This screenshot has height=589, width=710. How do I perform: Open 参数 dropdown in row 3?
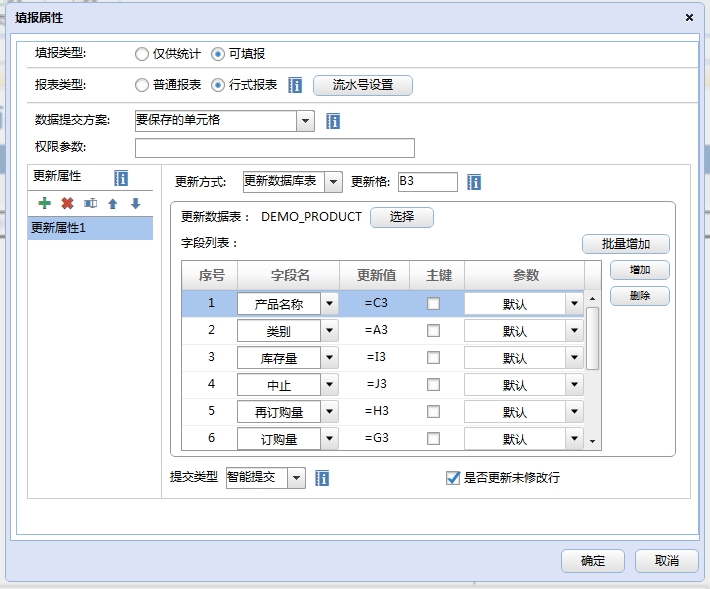pos(574,358)
